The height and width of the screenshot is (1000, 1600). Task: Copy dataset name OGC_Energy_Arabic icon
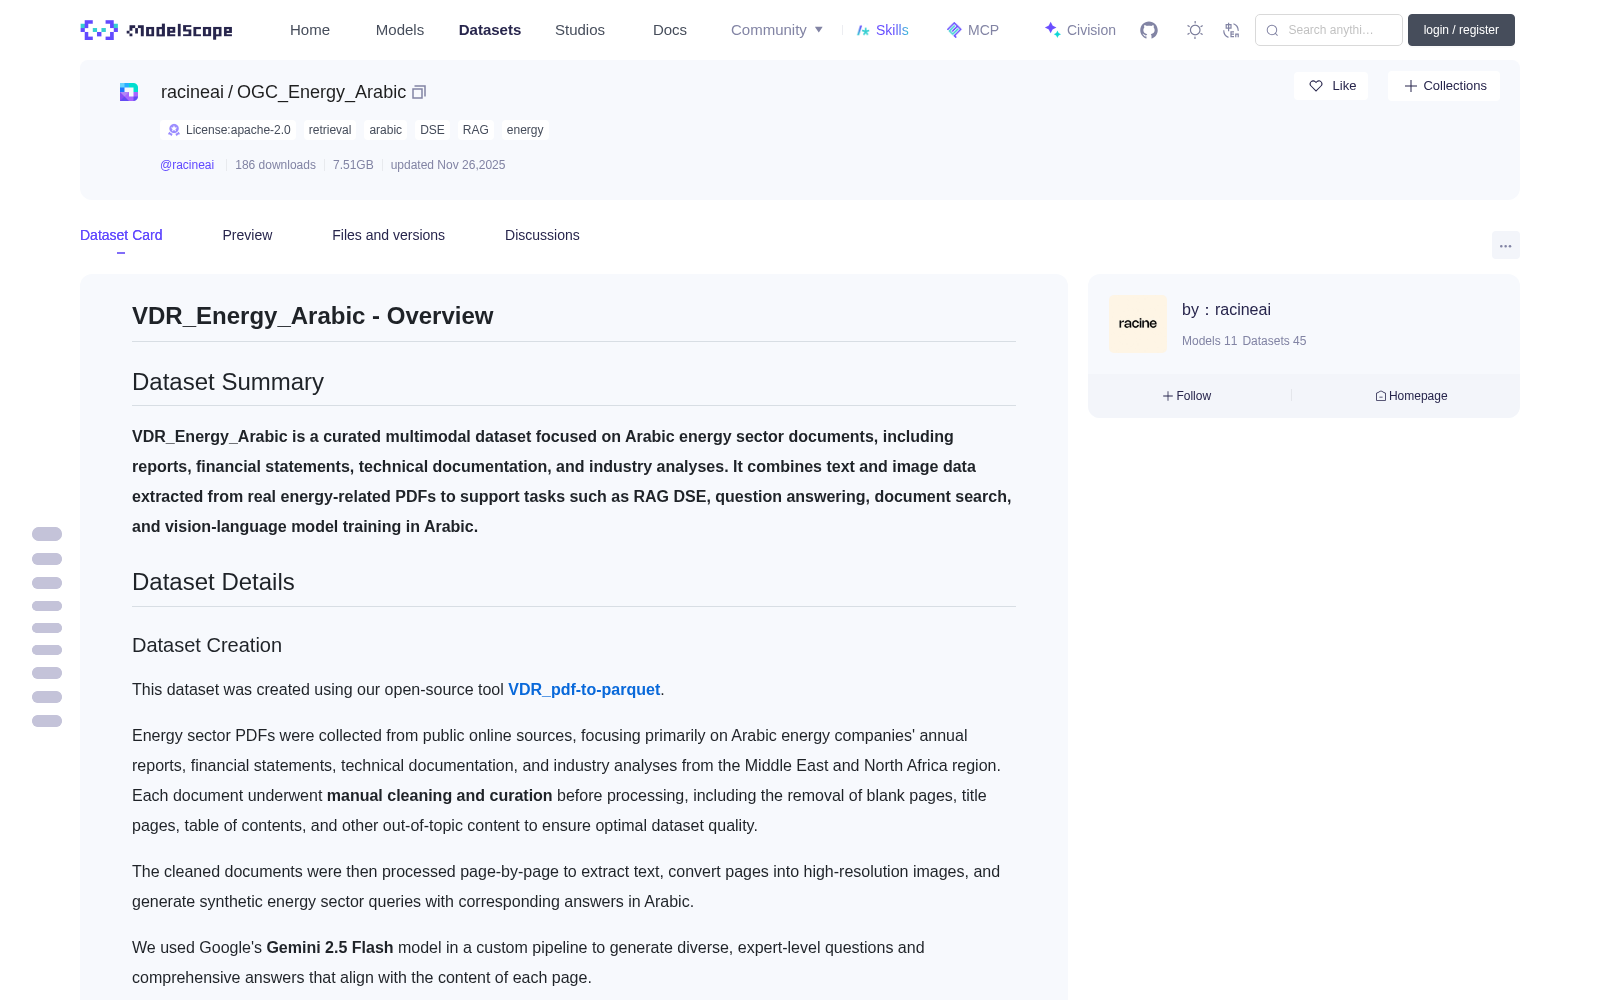click(x=419, y=92)
